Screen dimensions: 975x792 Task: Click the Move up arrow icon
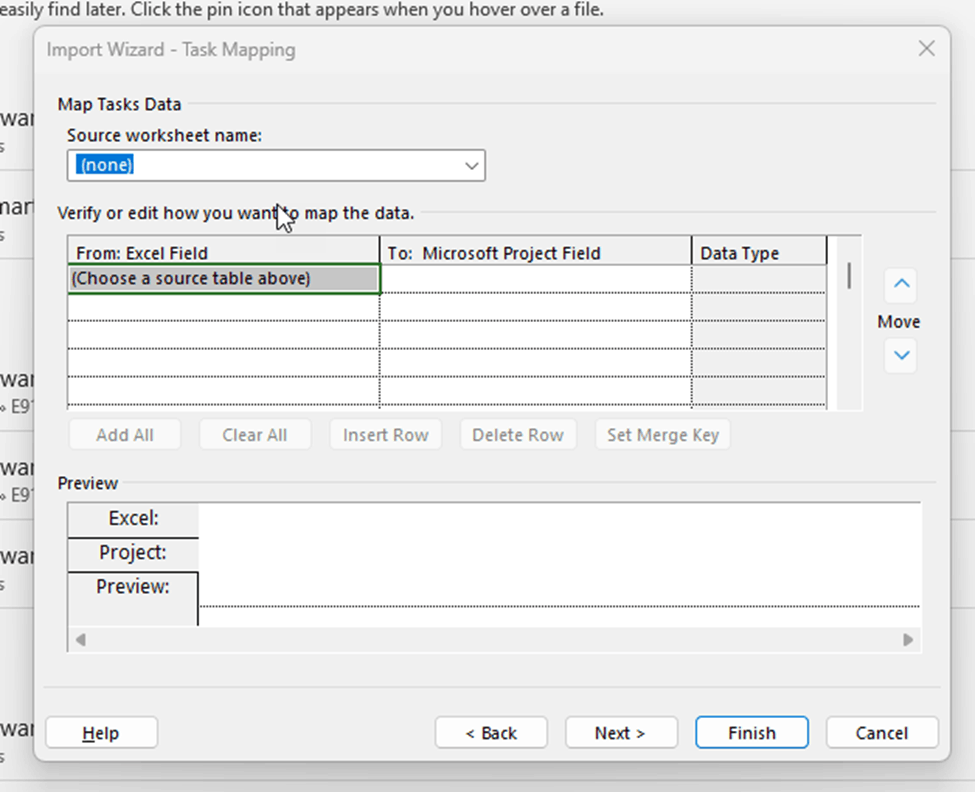(x=899, y=285)
